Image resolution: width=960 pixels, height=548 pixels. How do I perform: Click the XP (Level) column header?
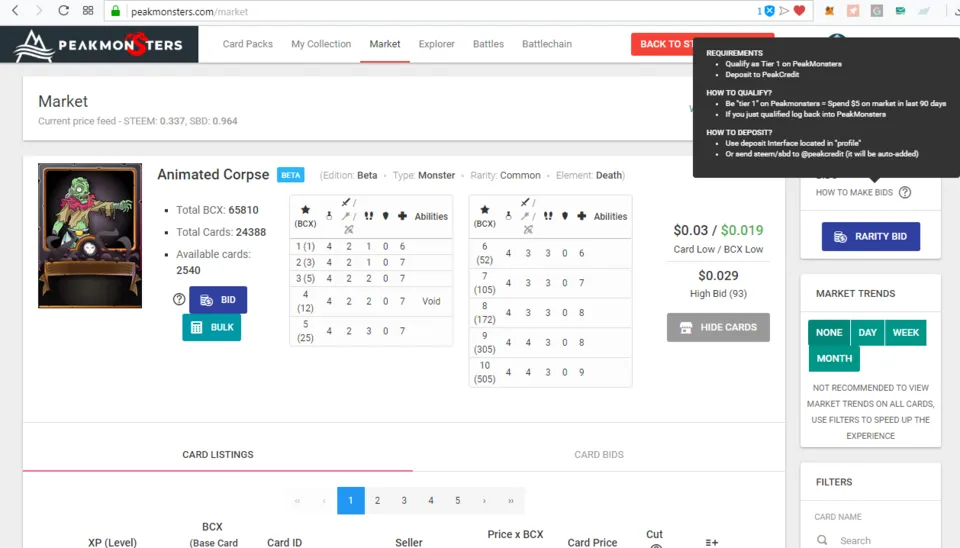pyautogui.click(x=112, y=542)
